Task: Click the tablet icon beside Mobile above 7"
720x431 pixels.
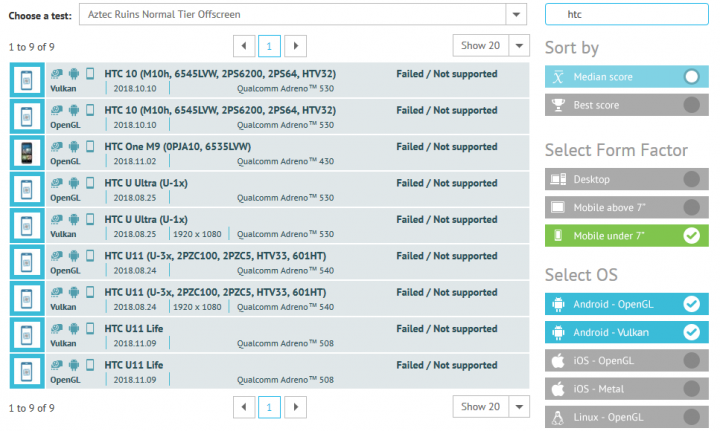Action: pyautogui.click(x=558, y=207)
